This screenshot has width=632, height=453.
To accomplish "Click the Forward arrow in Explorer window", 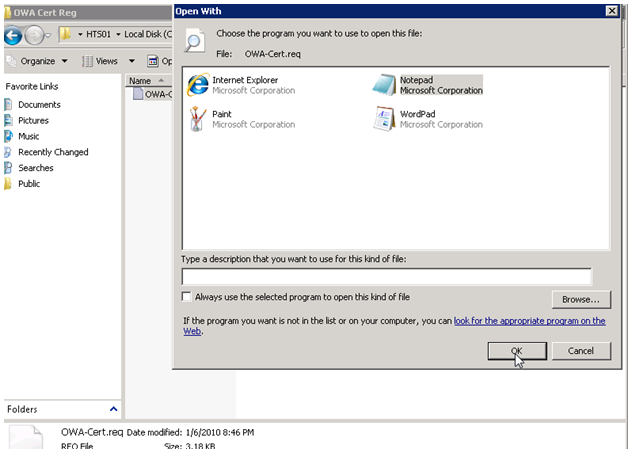I will [x=34, y=35].
